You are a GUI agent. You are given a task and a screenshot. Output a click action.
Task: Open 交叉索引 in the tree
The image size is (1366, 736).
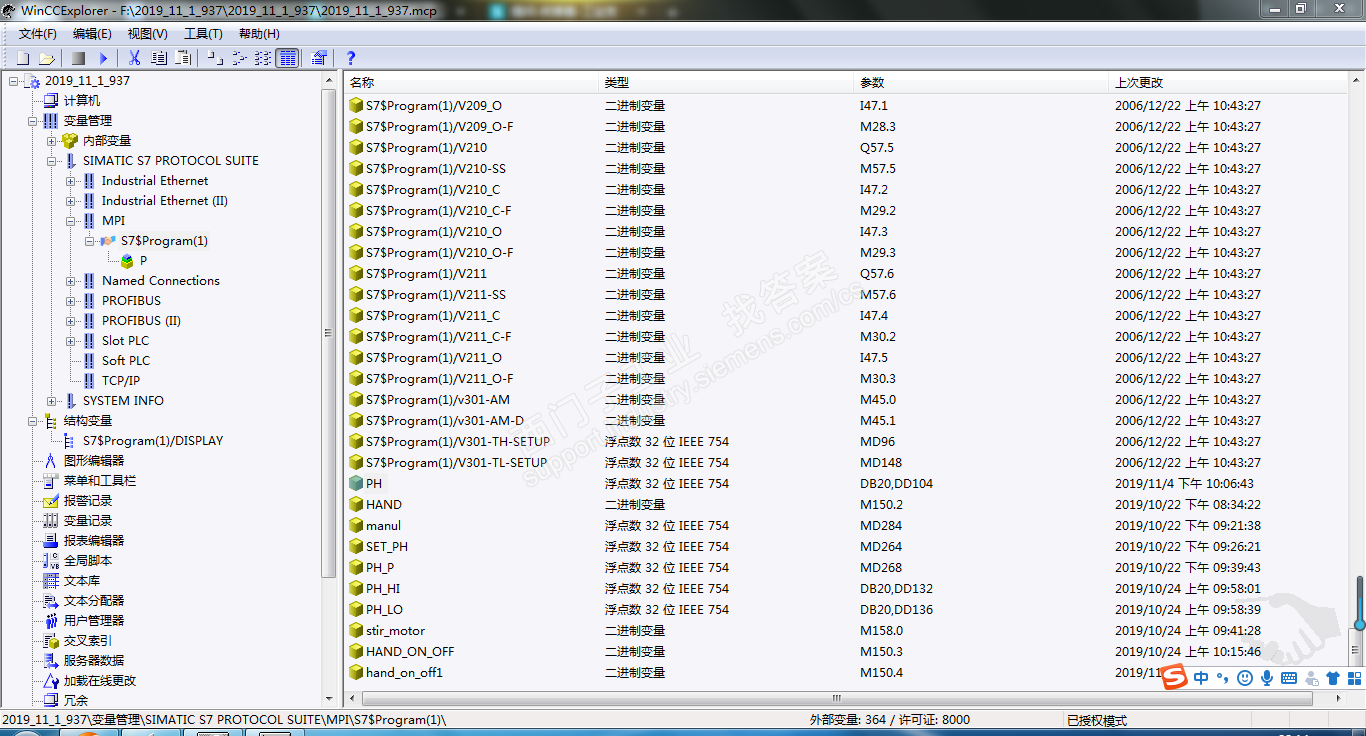coord(88,641)
